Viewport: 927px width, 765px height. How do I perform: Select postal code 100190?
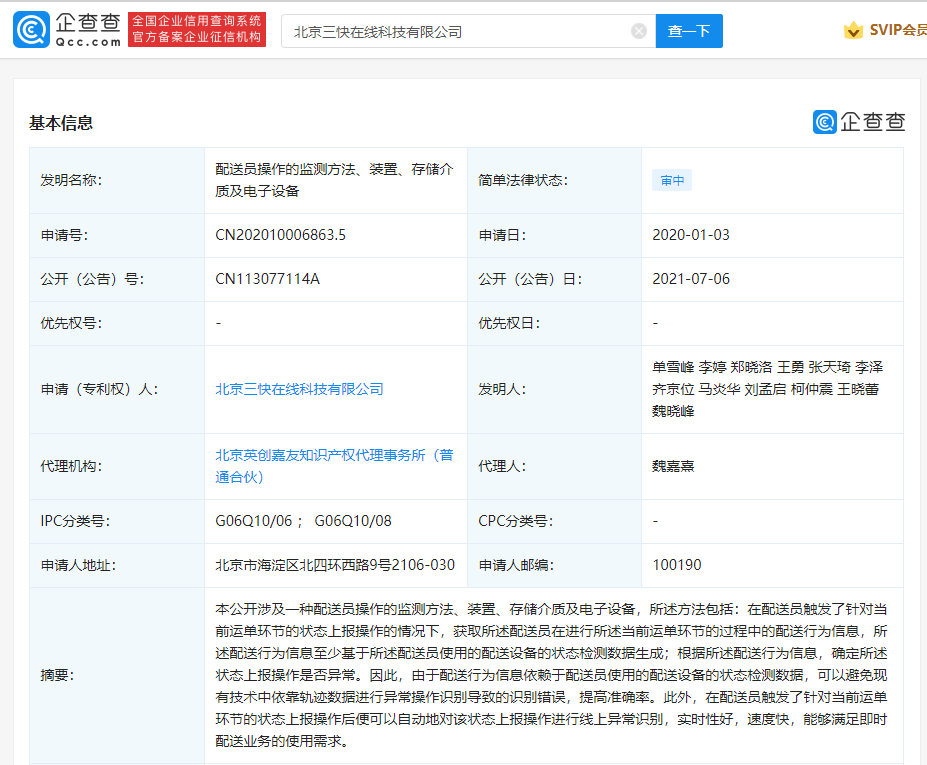coord(676,565)
